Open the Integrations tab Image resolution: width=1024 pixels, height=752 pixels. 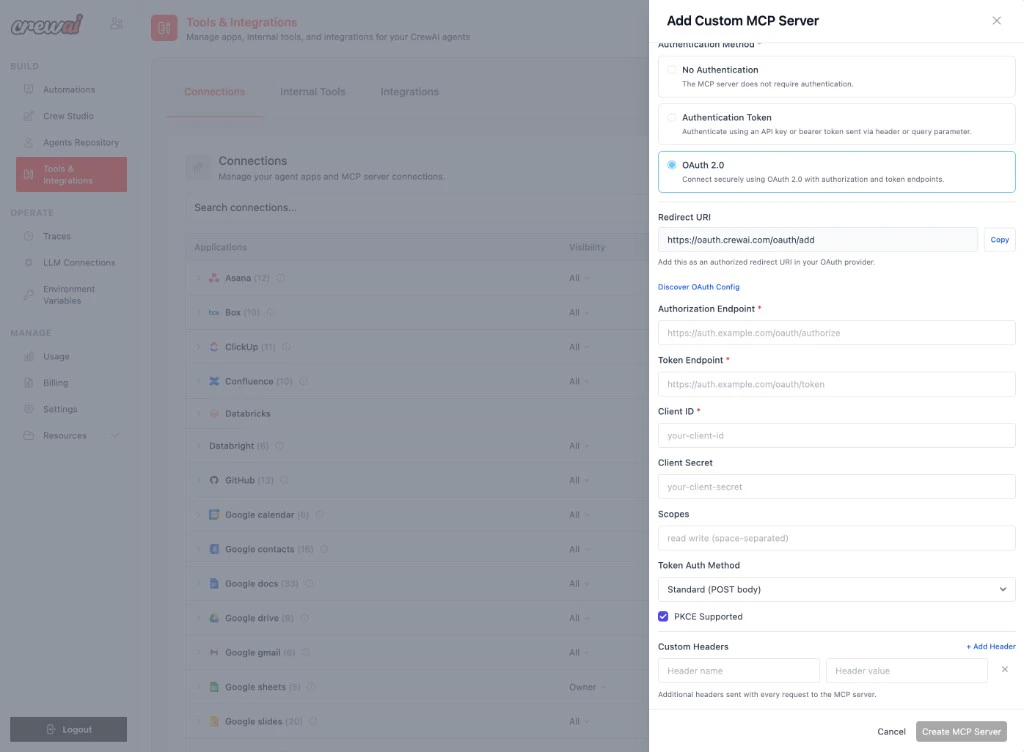click(x=408, y=91)
